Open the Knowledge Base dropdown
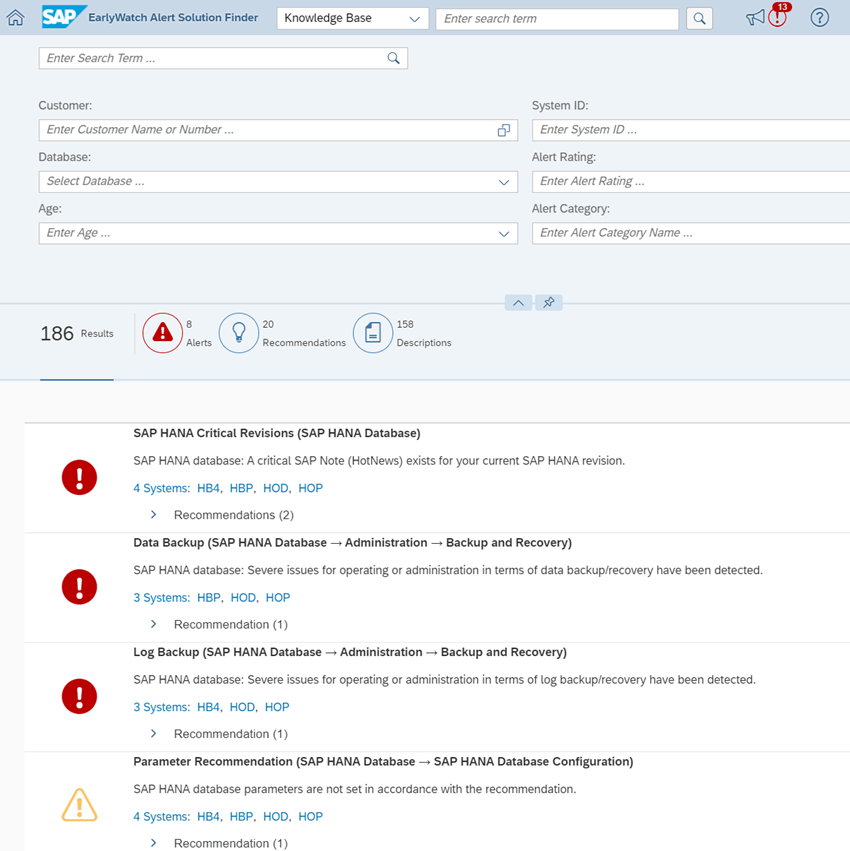The width and height of the screenshot is (850, 851). (x=352, y=18)
